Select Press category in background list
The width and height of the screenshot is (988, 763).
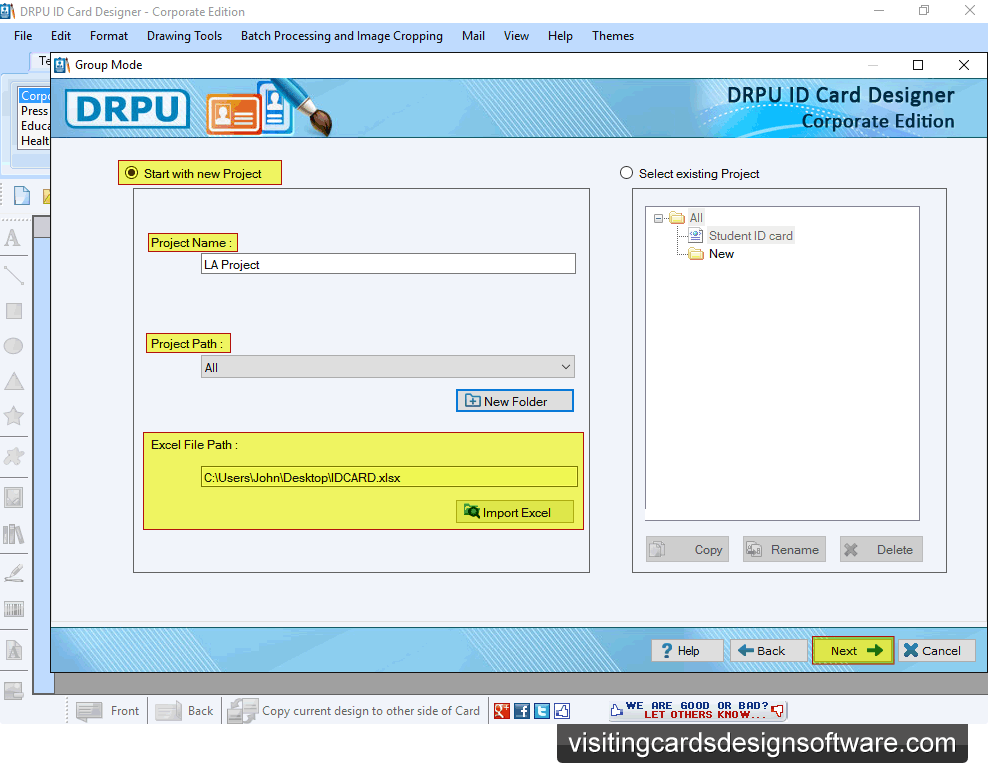[34, 111]
